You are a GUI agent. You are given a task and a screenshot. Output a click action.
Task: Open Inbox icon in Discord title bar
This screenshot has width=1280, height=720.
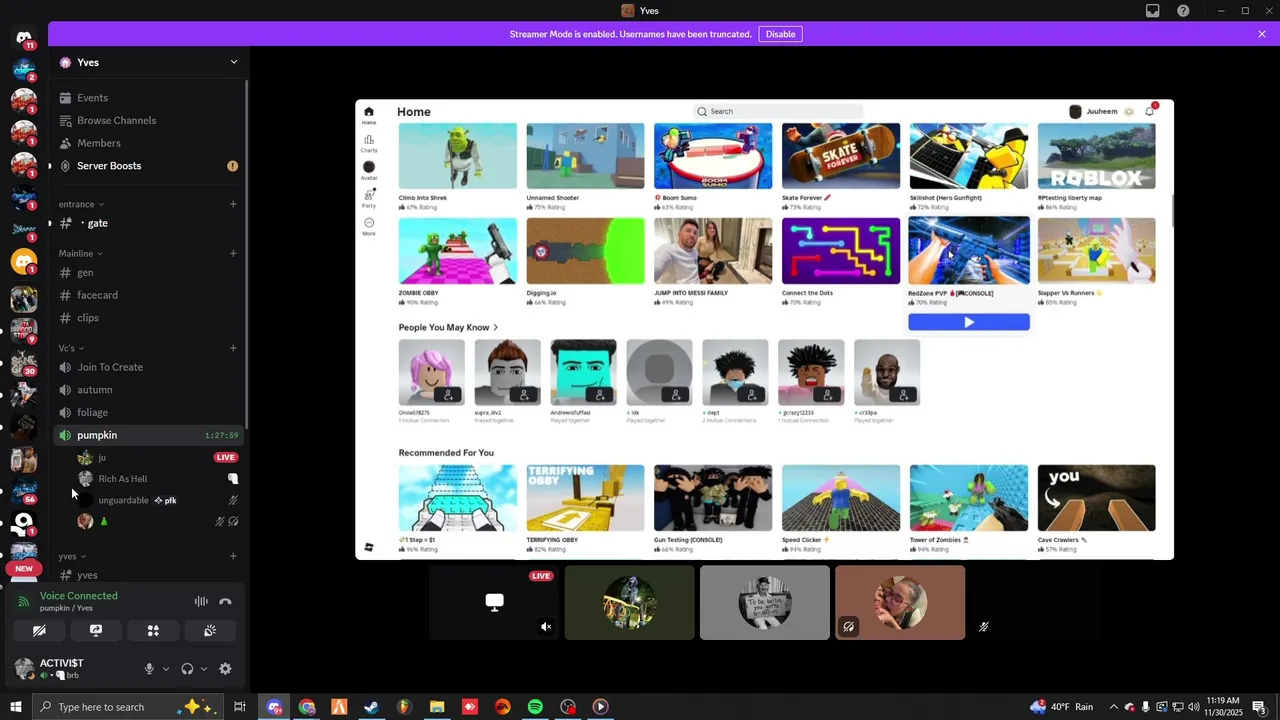coord(1153,11)
